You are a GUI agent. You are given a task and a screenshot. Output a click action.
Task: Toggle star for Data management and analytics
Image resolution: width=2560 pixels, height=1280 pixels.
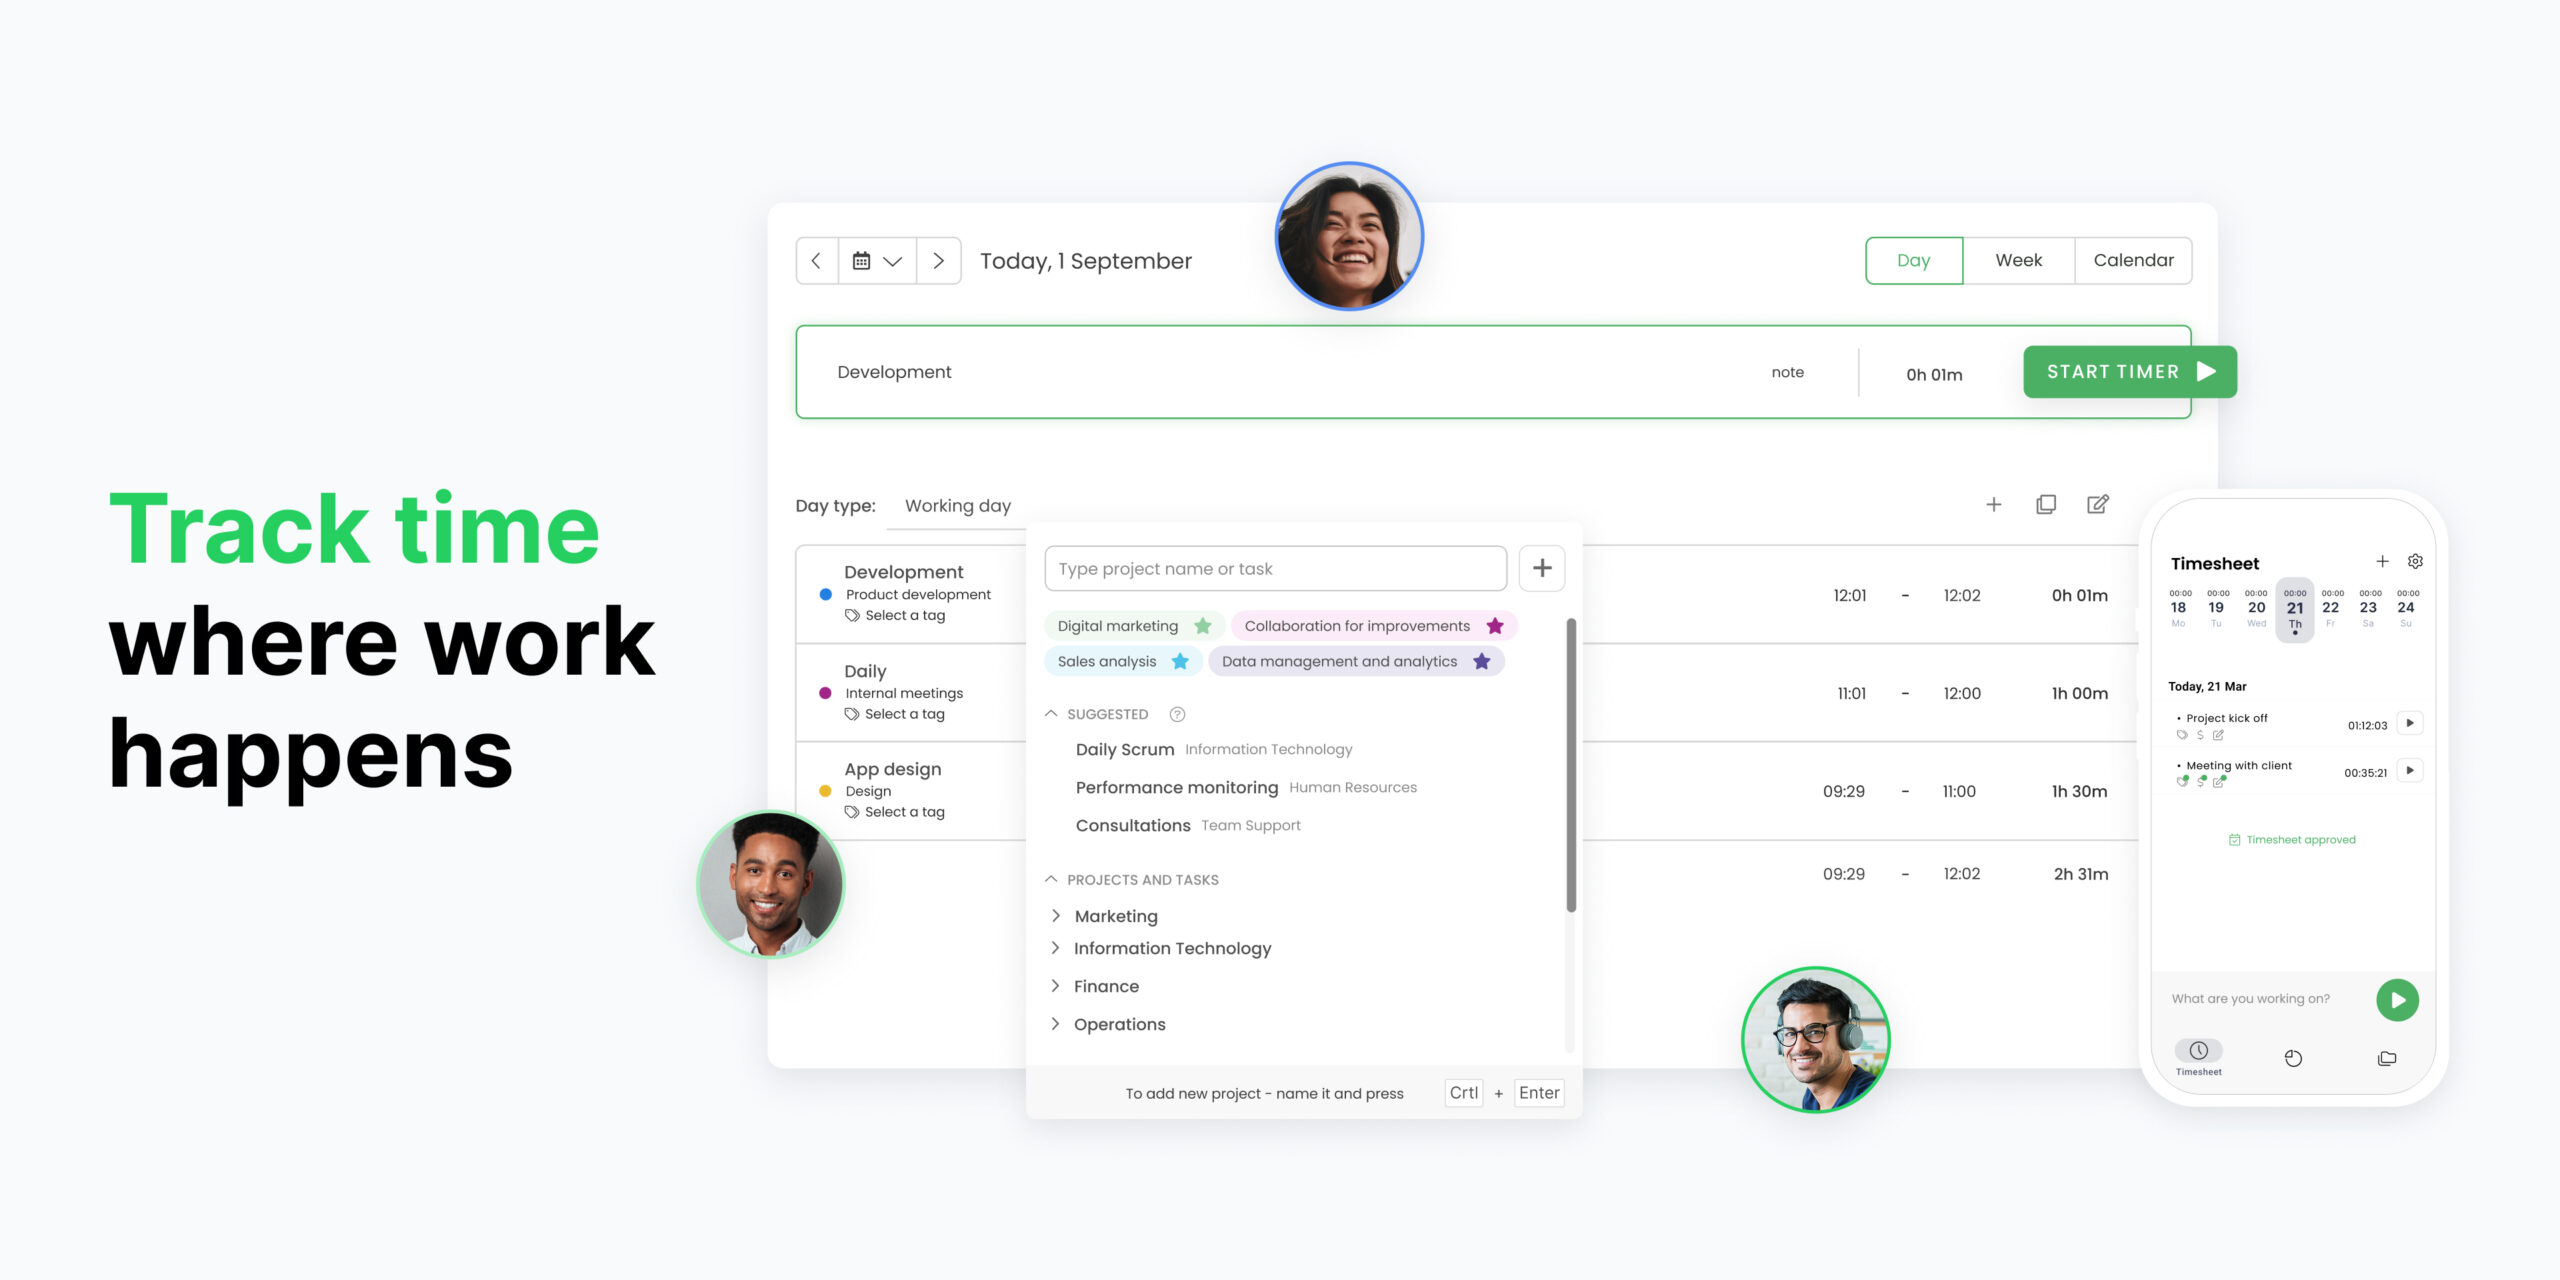point(1482,661)
